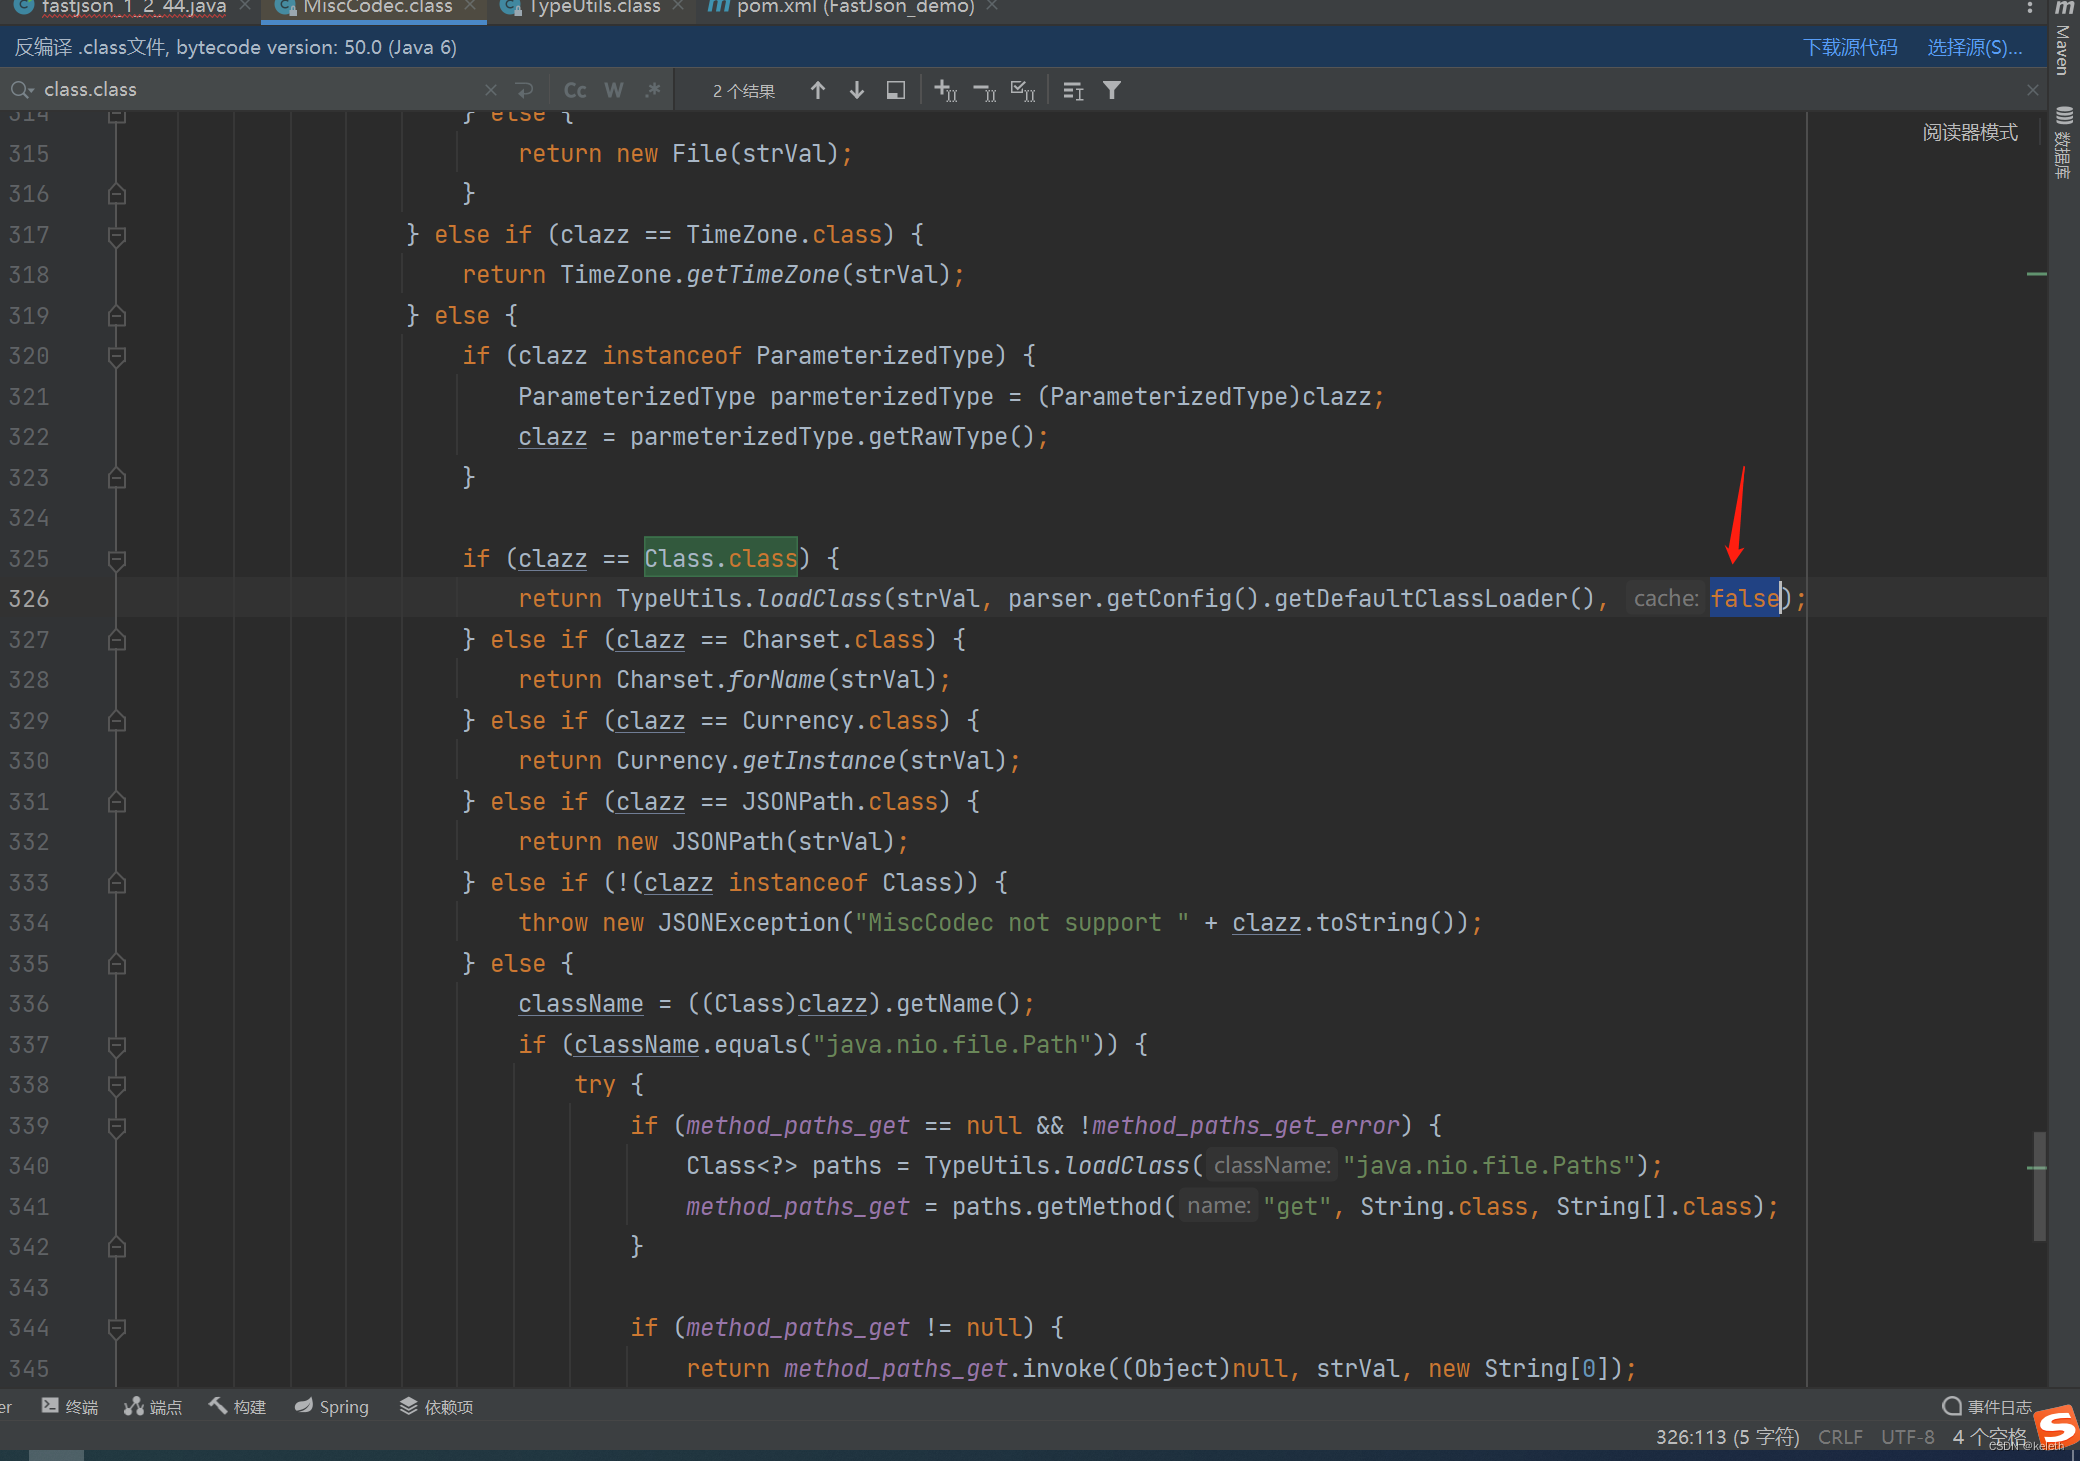Viewport: 2080px width, 1461px height.
Task: Click the selected false argument on line 326
Action: click(x=1745, y=598)
